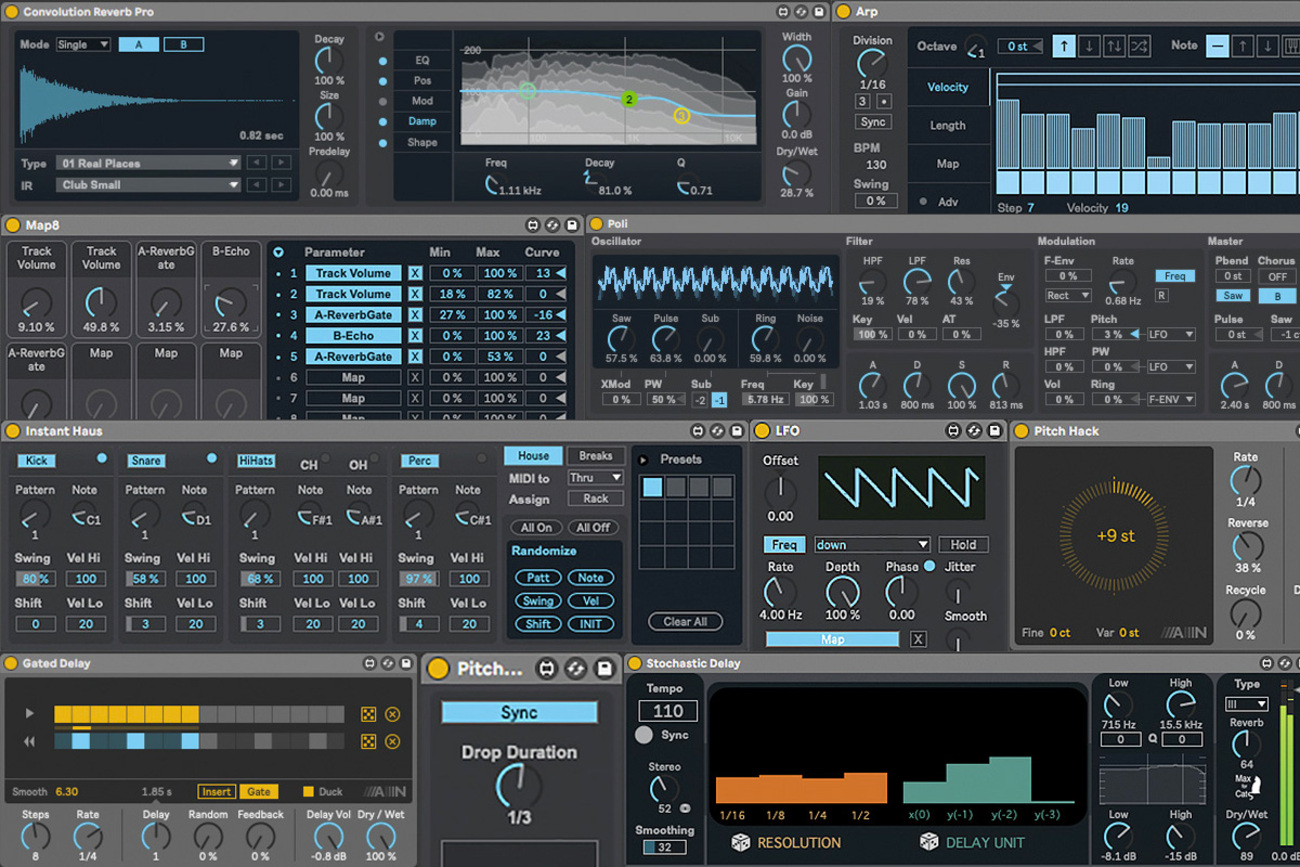Enable the Sync circle toggle in Stochastic Delay
The width and height of the screenshot is (1300, 867).
click(644, 735)
